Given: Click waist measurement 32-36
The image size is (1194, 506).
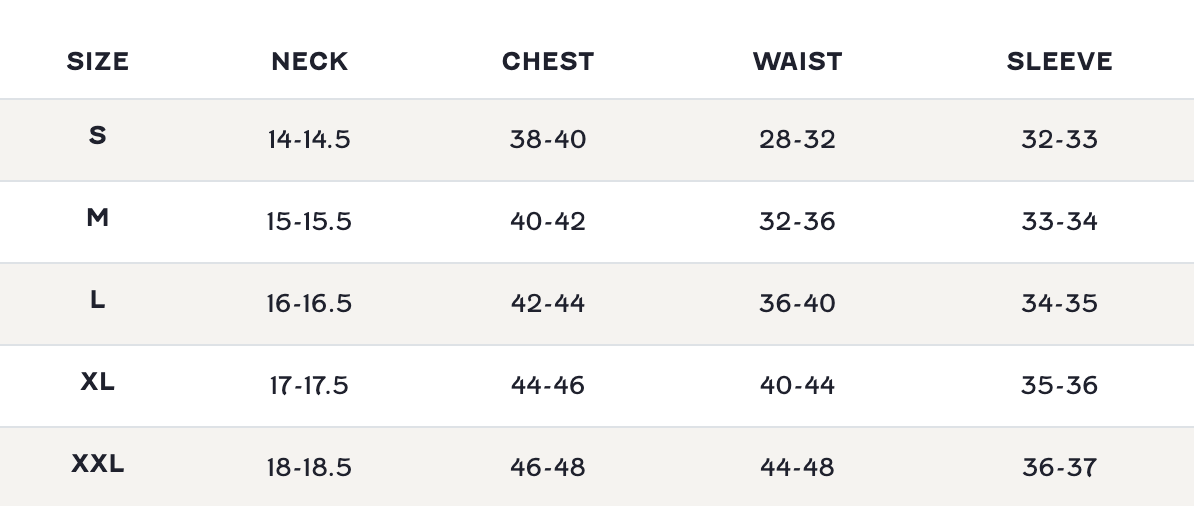Looking at the screenshot, I should 797,221.
